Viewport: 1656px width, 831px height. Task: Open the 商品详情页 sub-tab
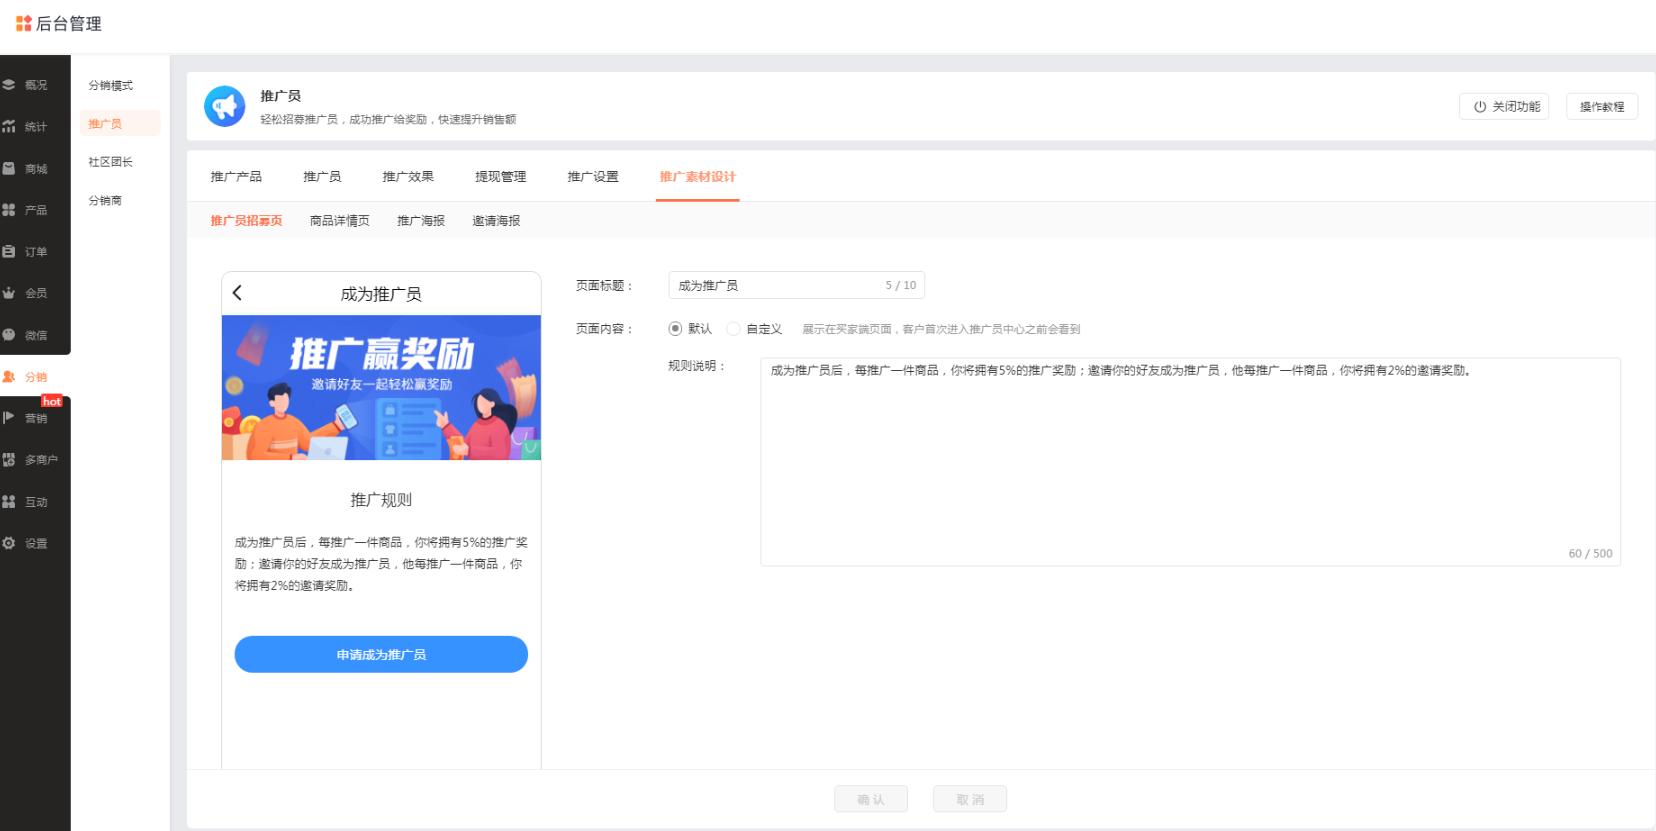(x=340, y=221)
